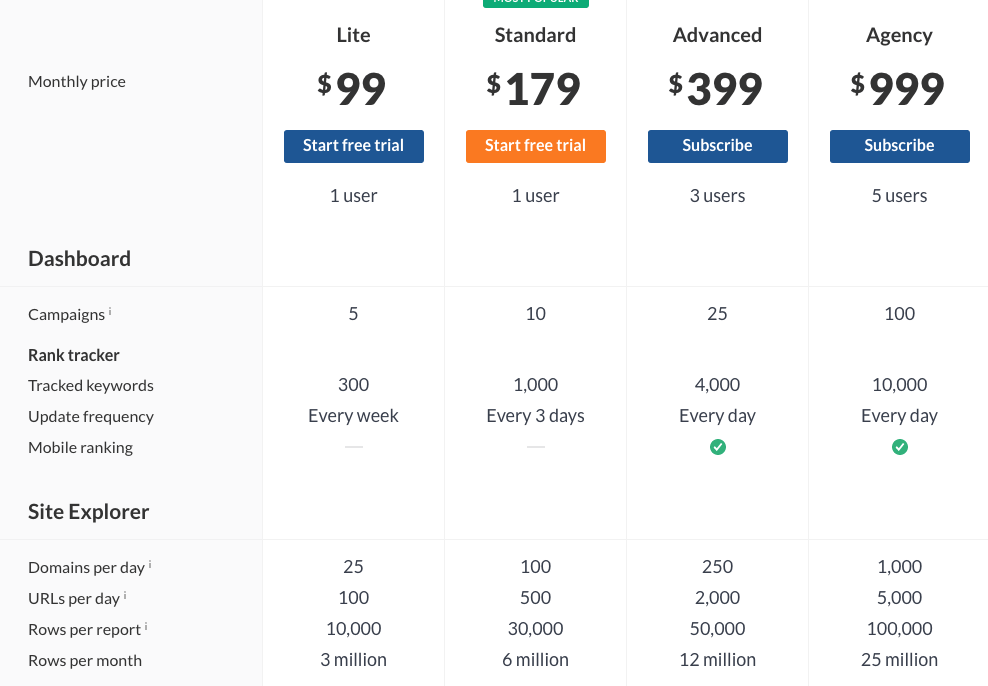Select the Standard plan heading
Image resolution: width=988 pixels, height=686 pixels.
pos(536,35)
